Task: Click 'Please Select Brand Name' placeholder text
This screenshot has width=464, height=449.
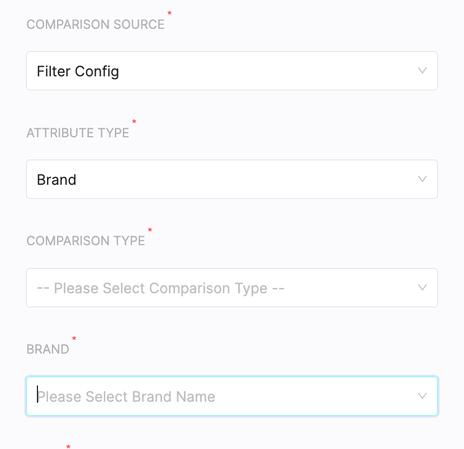Action: (126, 397)
